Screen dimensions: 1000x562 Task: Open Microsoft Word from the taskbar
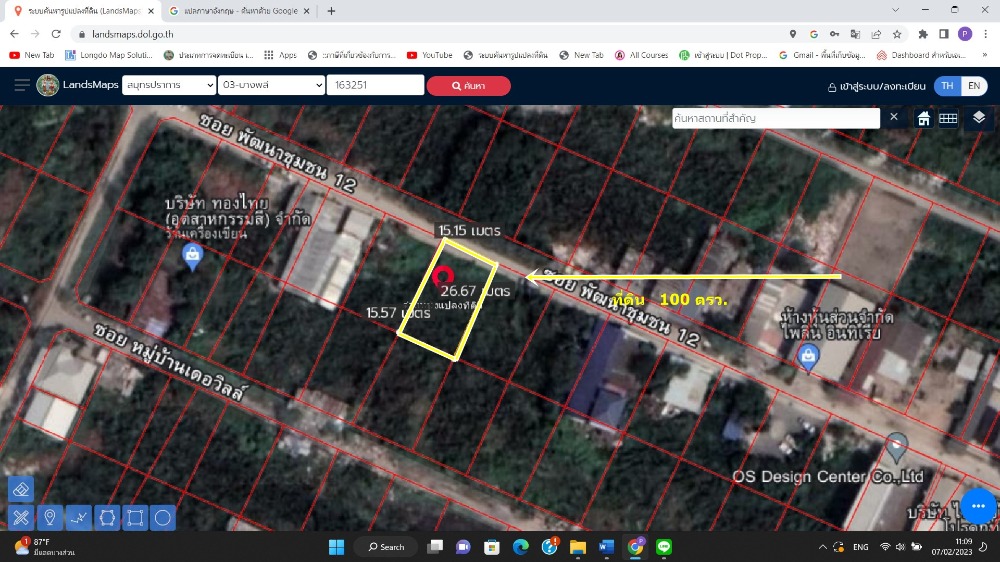coord(606,547)
